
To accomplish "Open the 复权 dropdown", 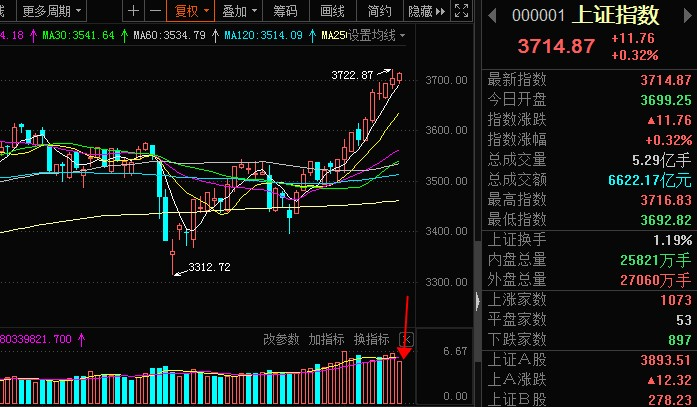I will pos(192,11).
